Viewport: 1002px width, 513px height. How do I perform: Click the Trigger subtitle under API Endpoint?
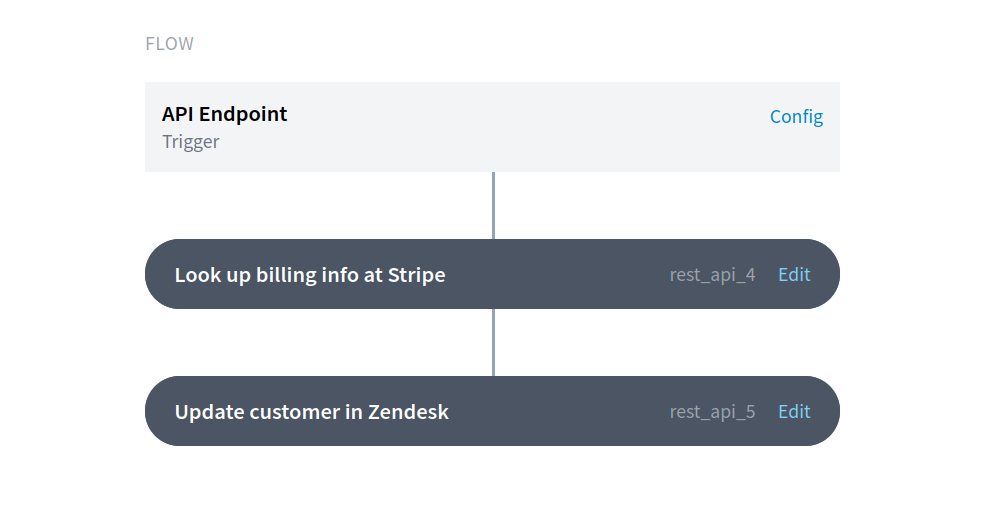pyautogui.click(x=190, y=142)
